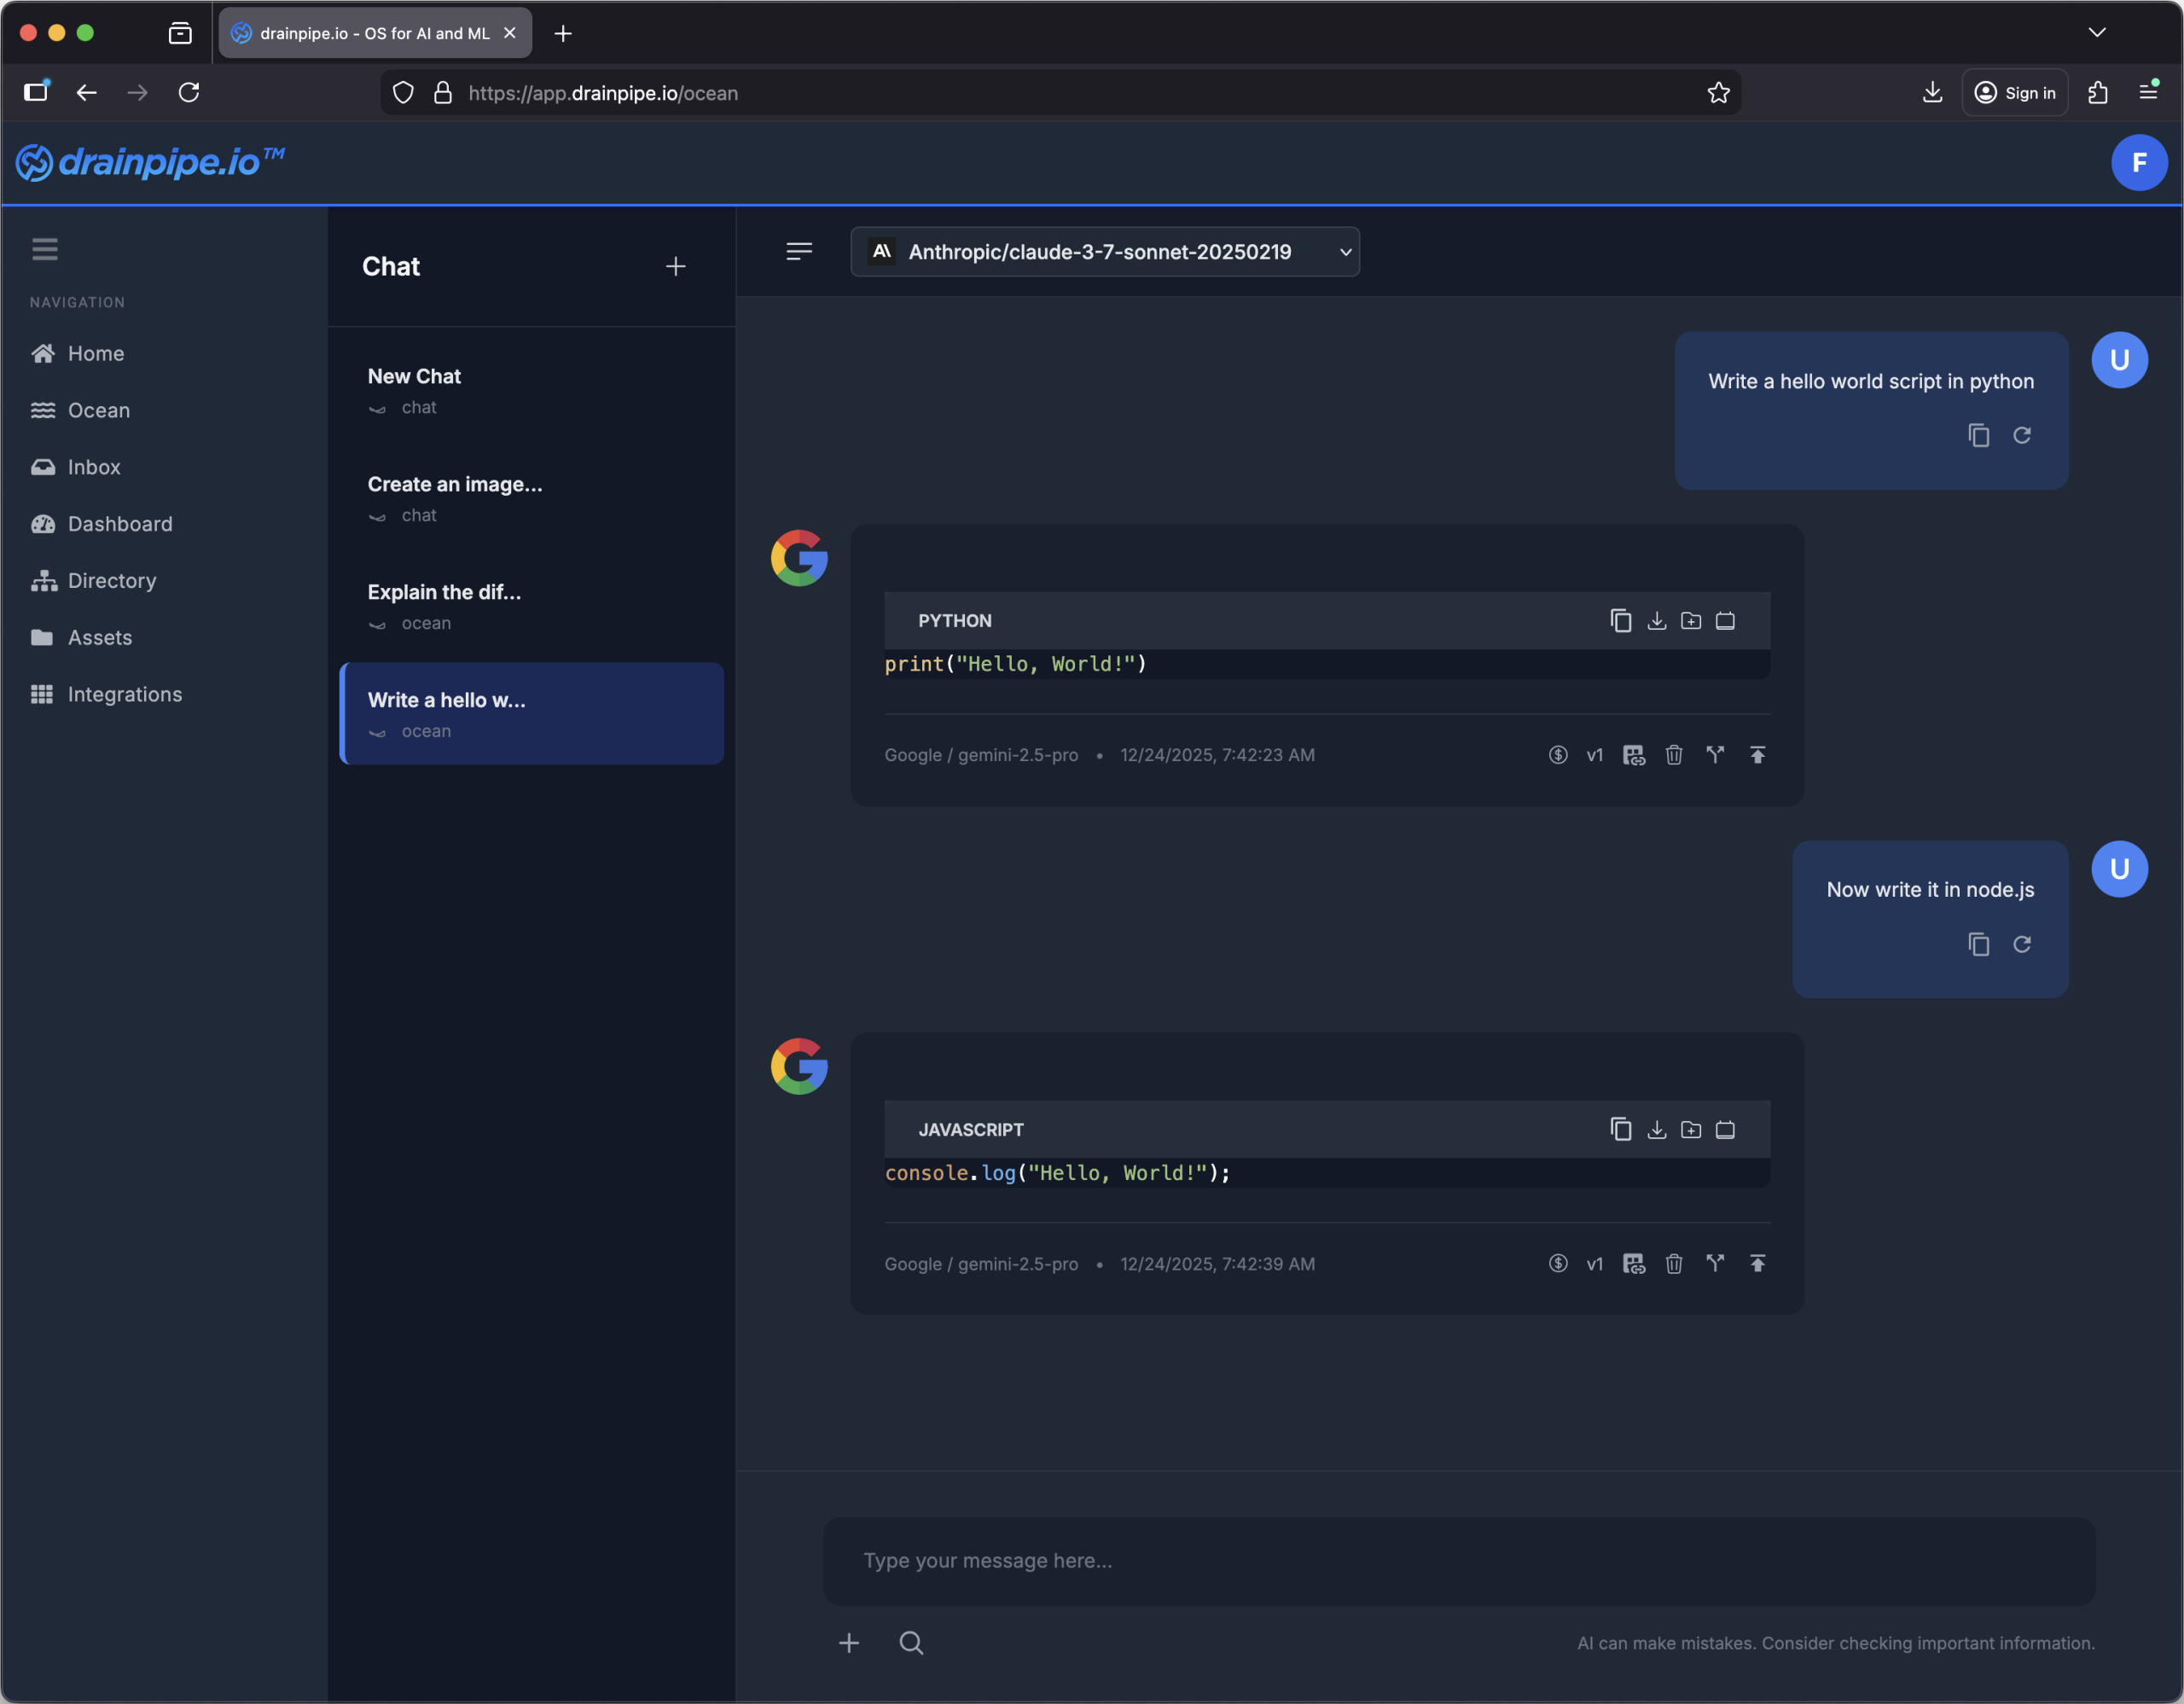Open the browser tab list chevron
Viewport: 2184px width, 1704px height.
click(x=2096, y=33)
